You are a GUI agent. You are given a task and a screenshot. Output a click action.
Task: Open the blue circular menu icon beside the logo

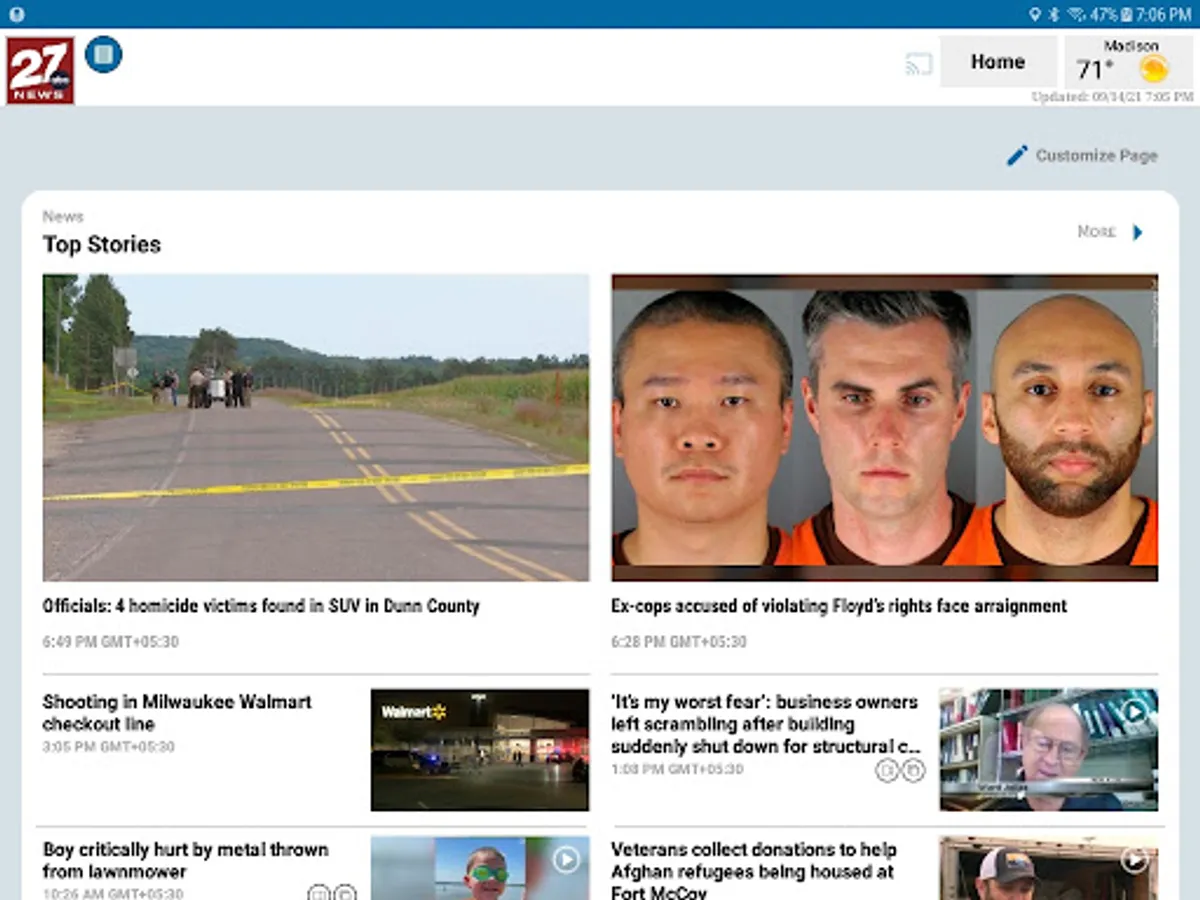click(104, 54)
